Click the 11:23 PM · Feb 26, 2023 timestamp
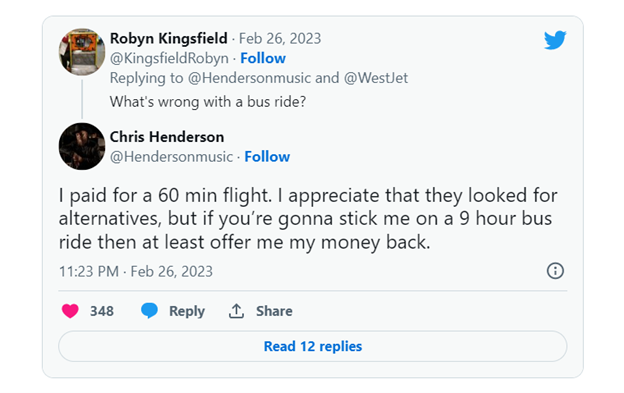 pyautogui.click(x=136, y=271)
